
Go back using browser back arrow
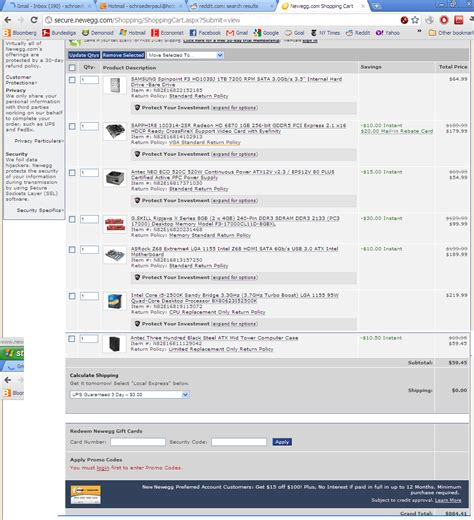click(8, 20)
